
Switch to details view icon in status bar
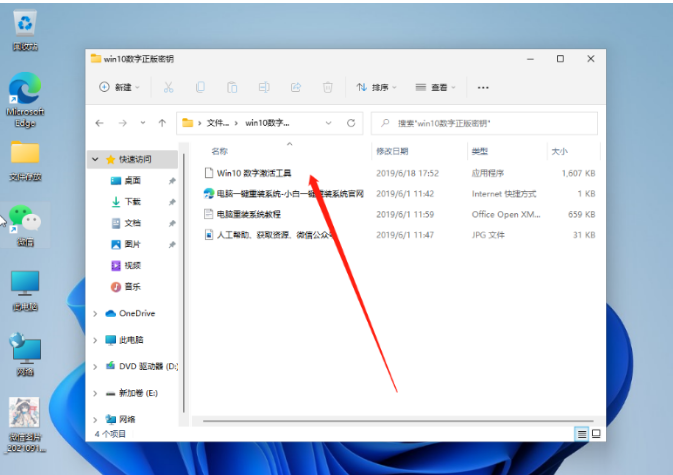(582, 434)
